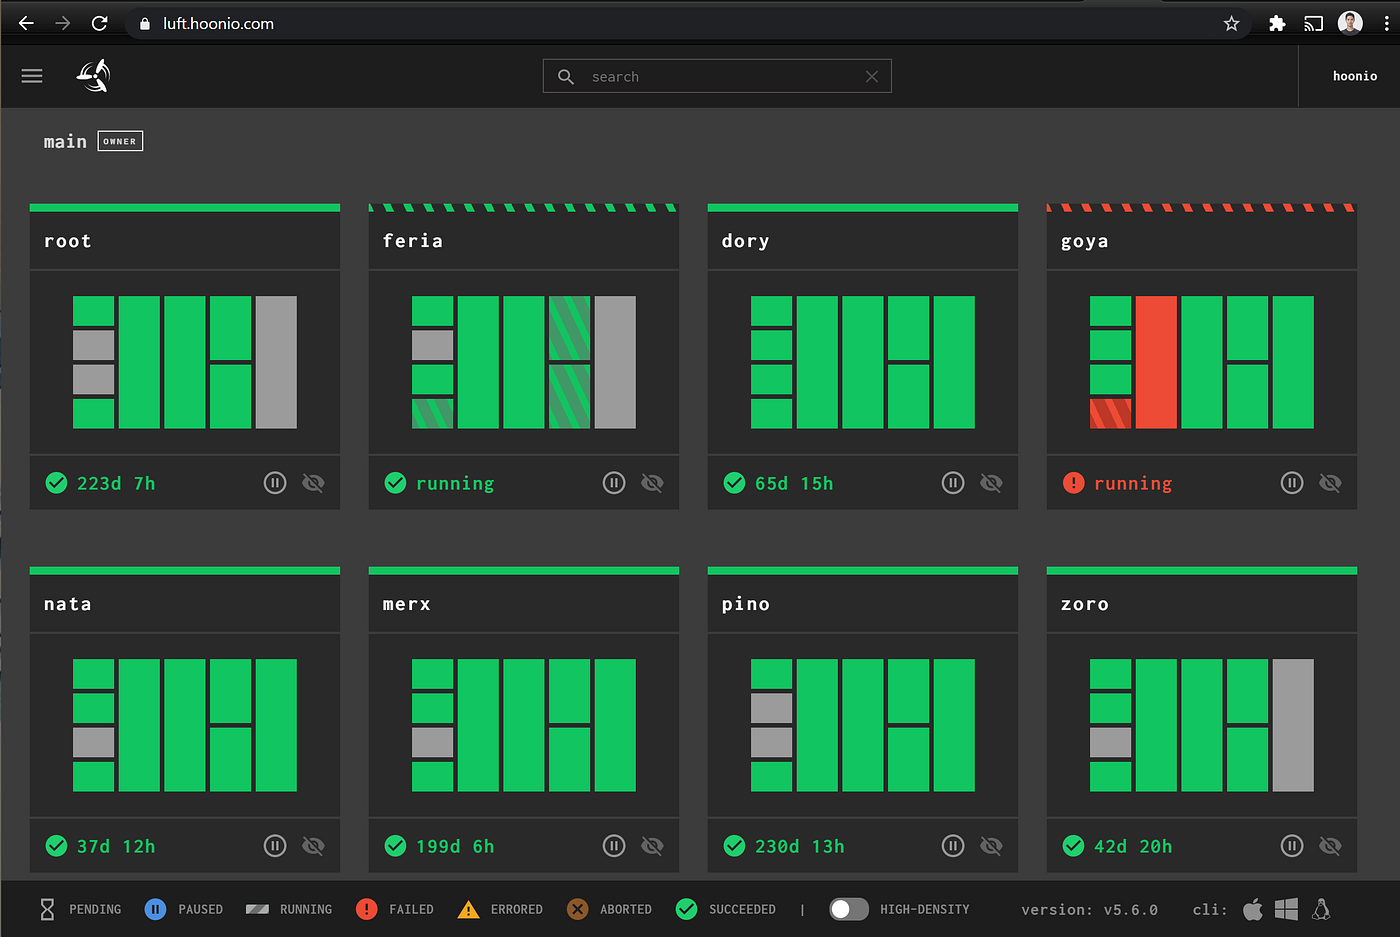1400x937 pixels.
Task: Click inside the search input field
Action: coord(700,75)
